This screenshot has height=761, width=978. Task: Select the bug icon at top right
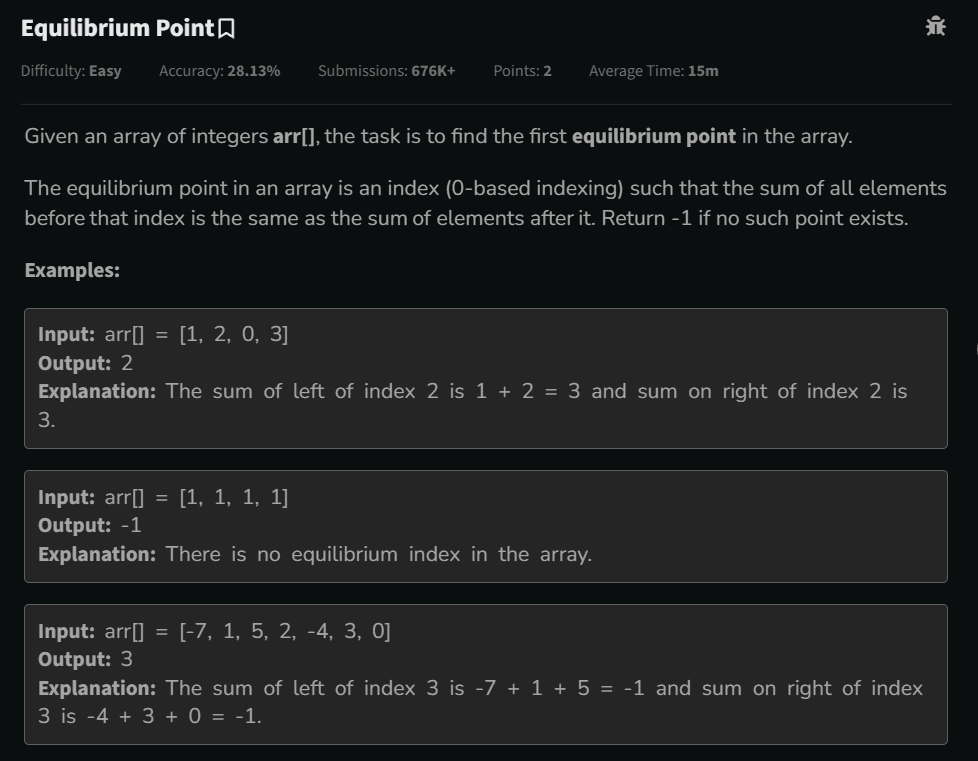tap(935, 27)
